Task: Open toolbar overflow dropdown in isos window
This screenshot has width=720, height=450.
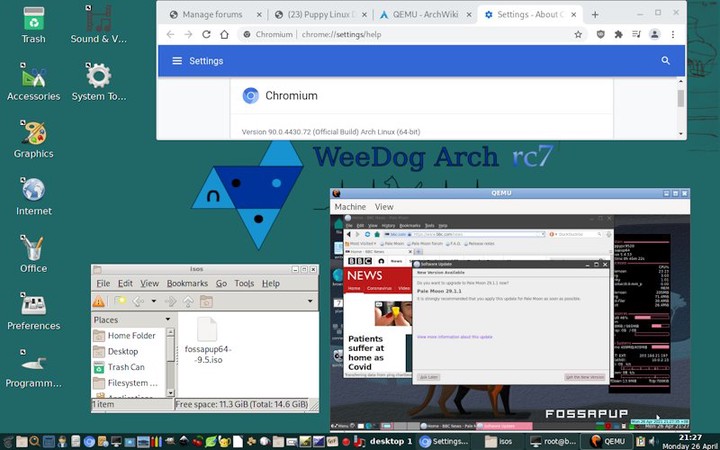Action: pos(310,301)
